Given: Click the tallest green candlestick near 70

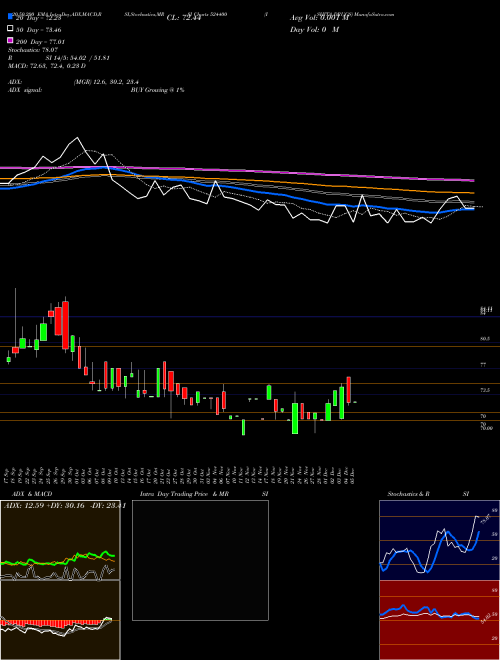Looking at the screenshot, I should (x=295, y=418).
